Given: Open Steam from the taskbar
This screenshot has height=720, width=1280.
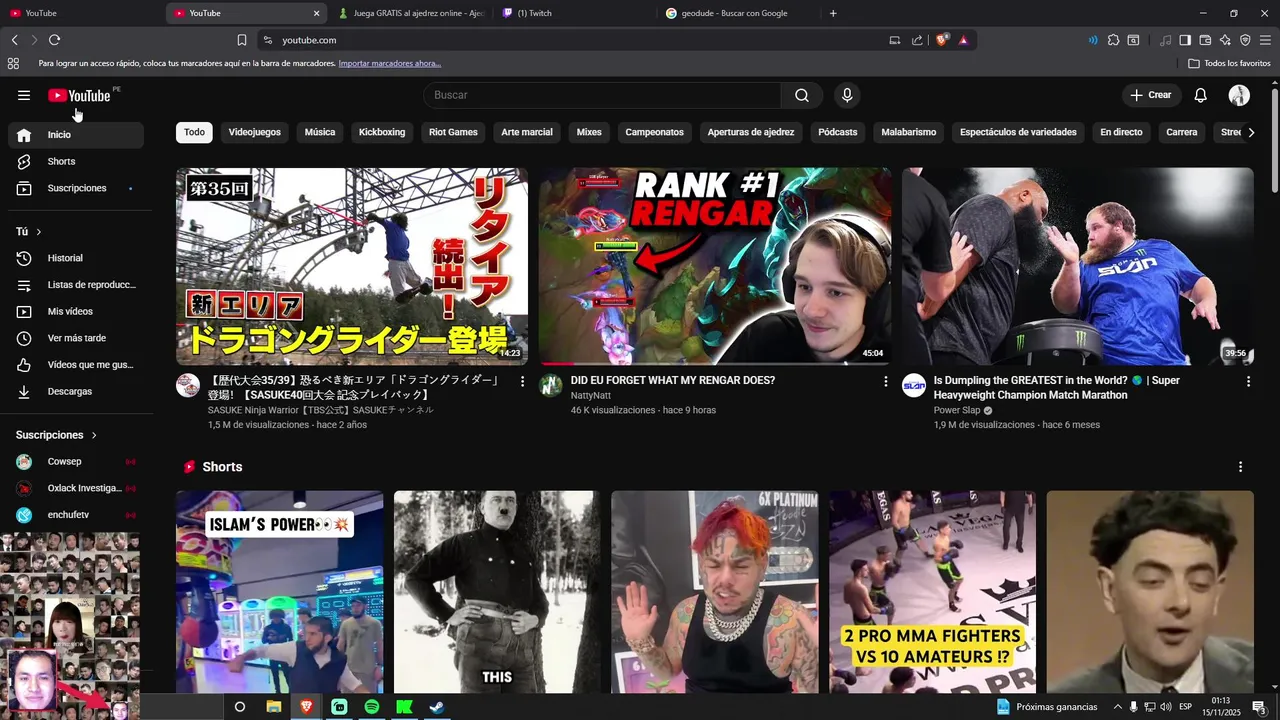Looking at the screenshot, I should point(437,707).
